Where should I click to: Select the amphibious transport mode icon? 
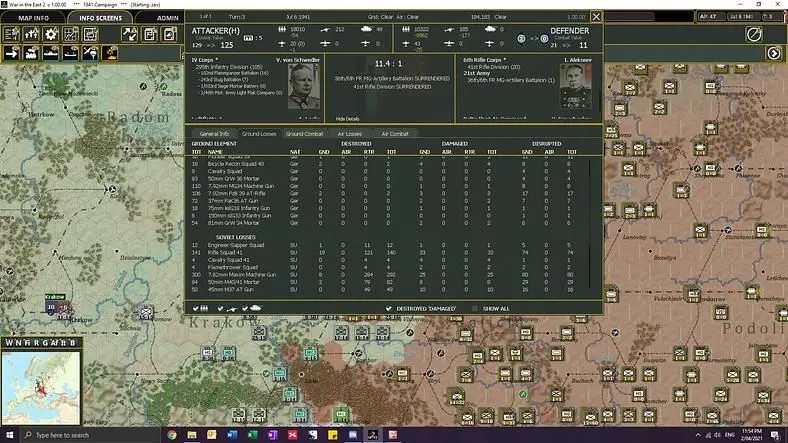tap(70, 53)
